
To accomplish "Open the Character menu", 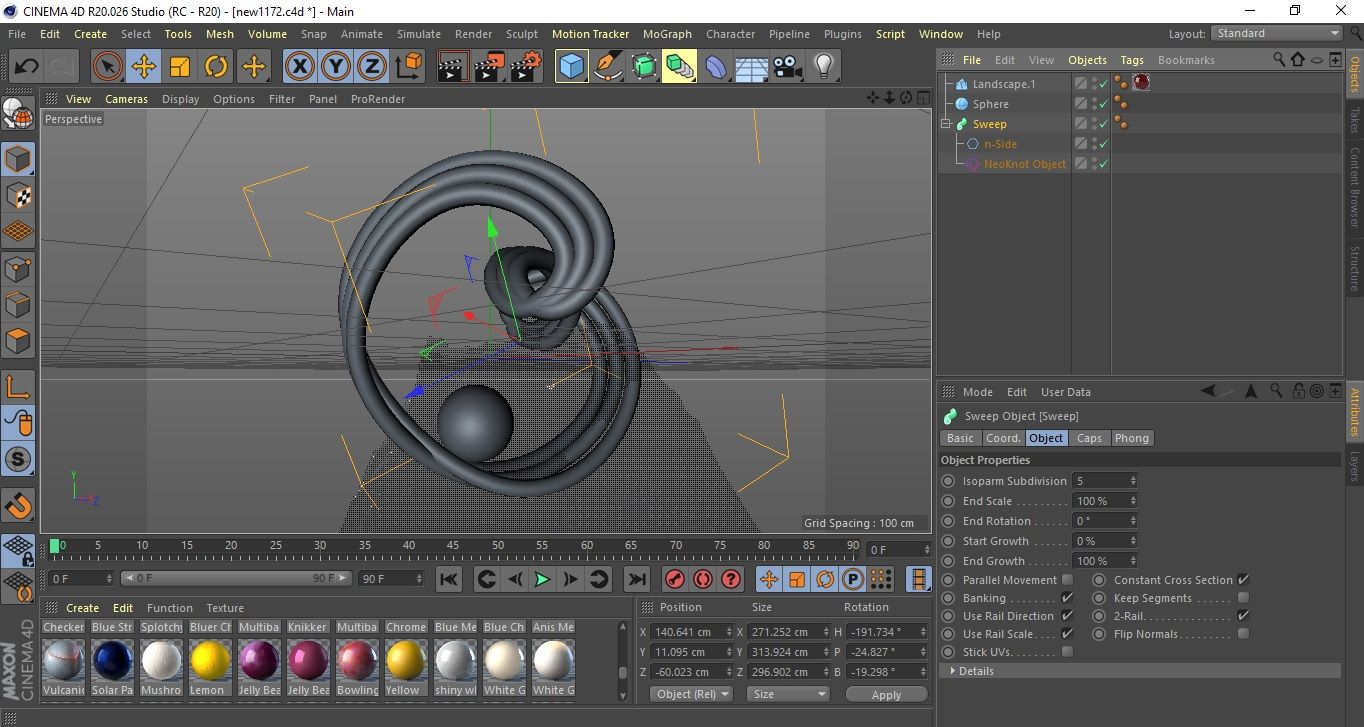I will point(730,34).
